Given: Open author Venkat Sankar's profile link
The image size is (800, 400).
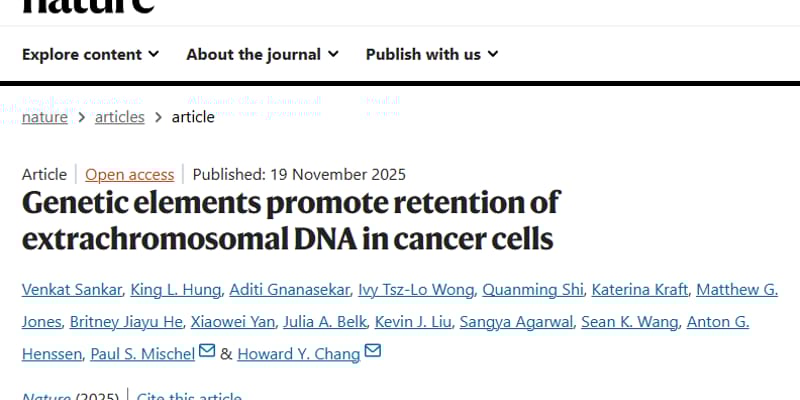Looking at the screenshot, I should point(72,290).
